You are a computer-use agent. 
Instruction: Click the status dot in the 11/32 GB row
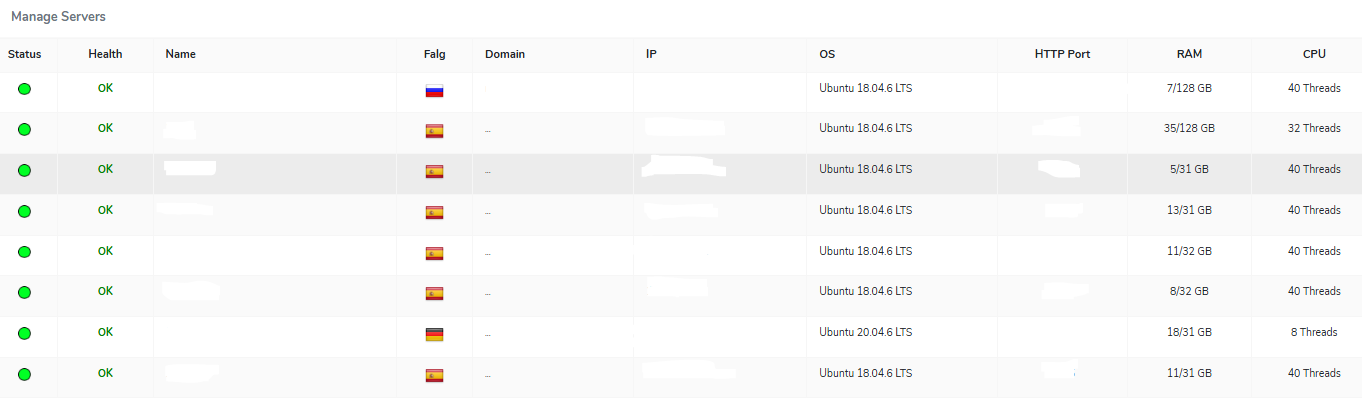24,252
